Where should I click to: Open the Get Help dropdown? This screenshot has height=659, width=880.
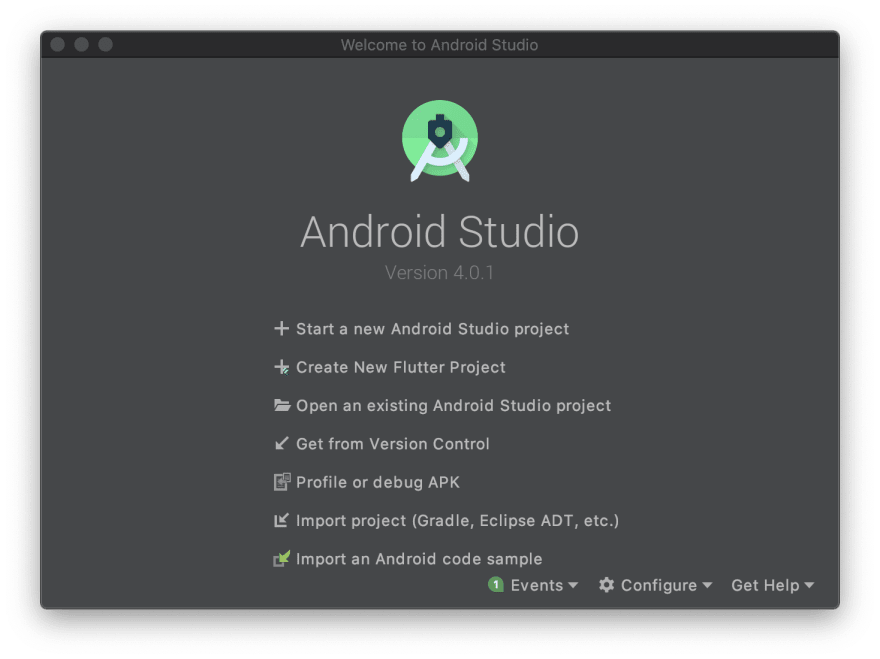[772, 585]
